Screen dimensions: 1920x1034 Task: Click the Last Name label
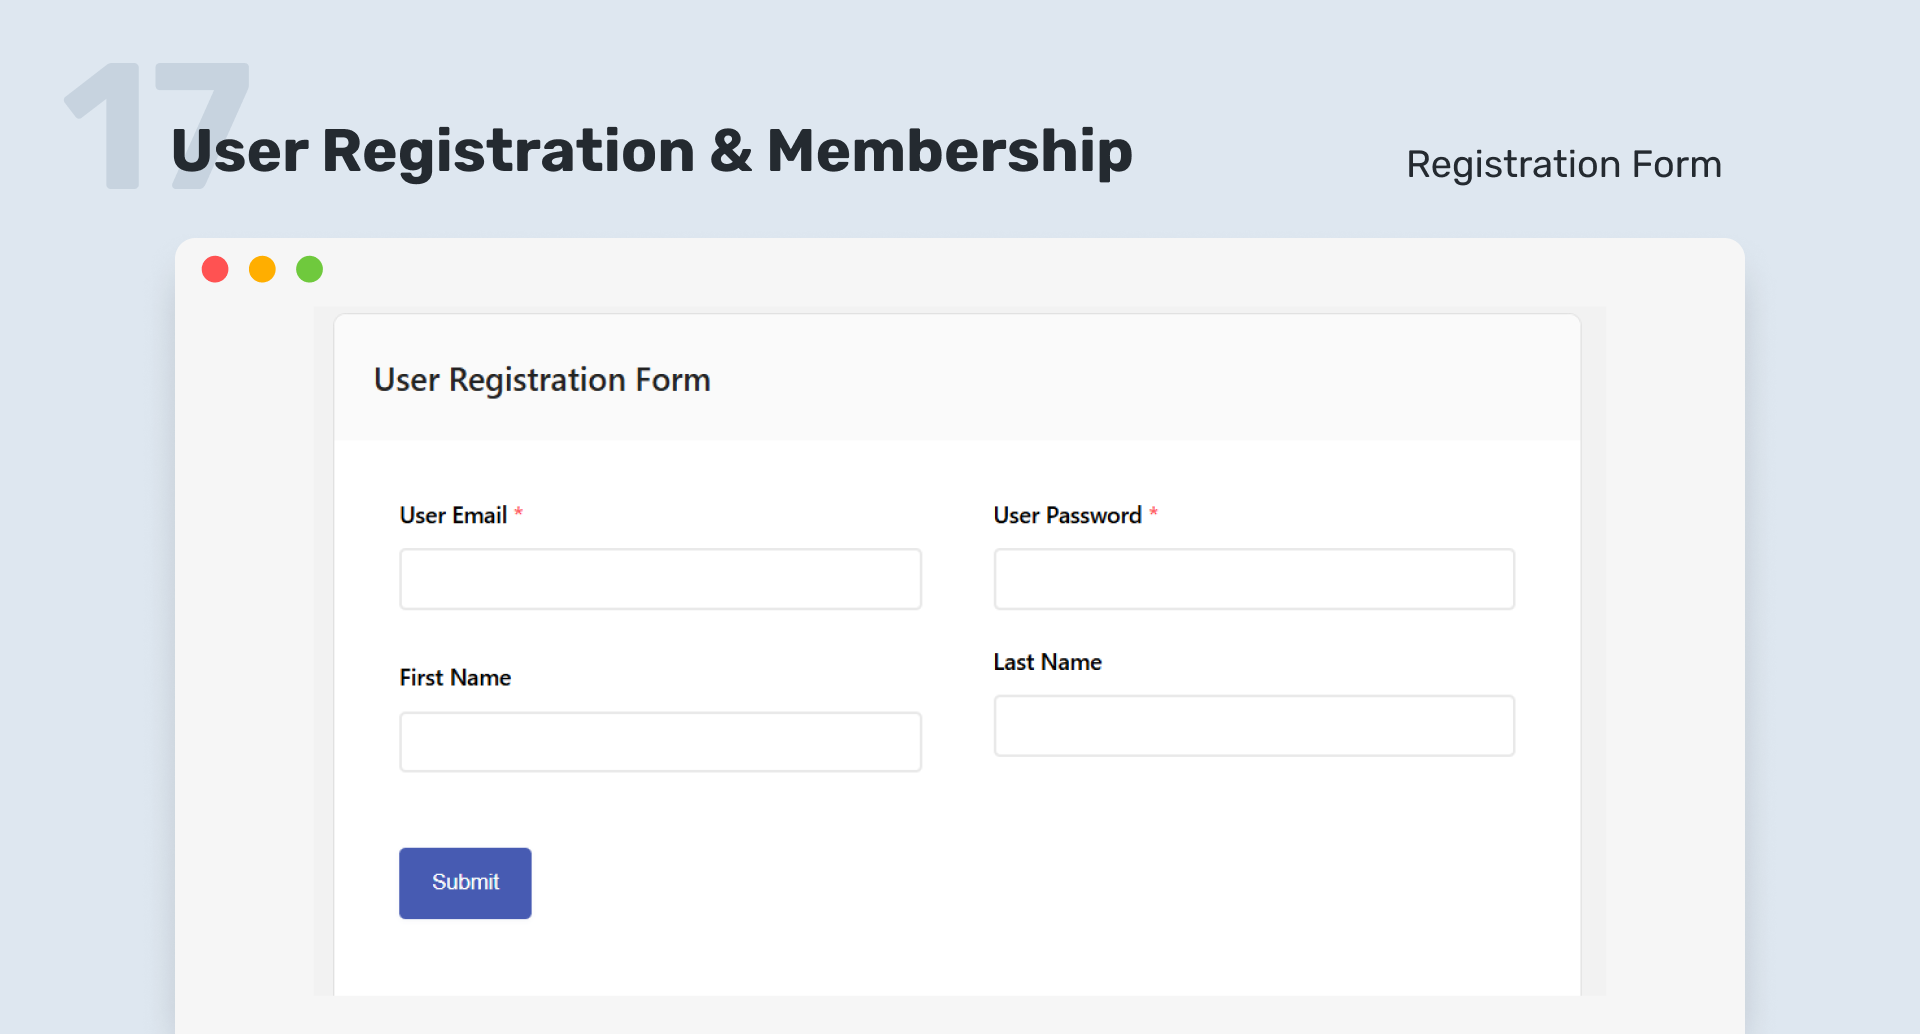[x=1047, y=662]
